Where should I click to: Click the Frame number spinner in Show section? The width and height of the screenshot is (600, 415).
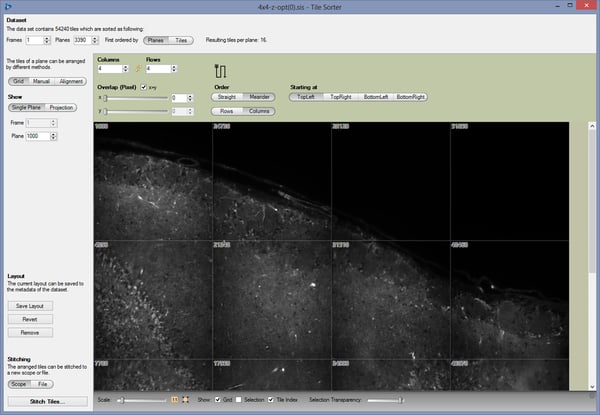coord(53,123)
